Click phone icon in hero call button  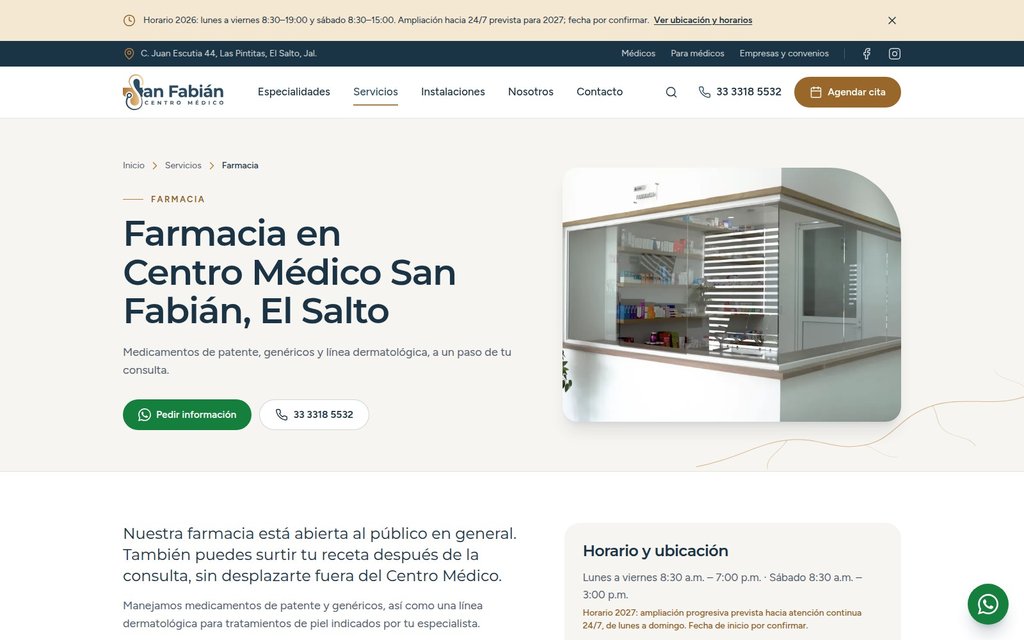pyautogui.click(x=281, y=415)
